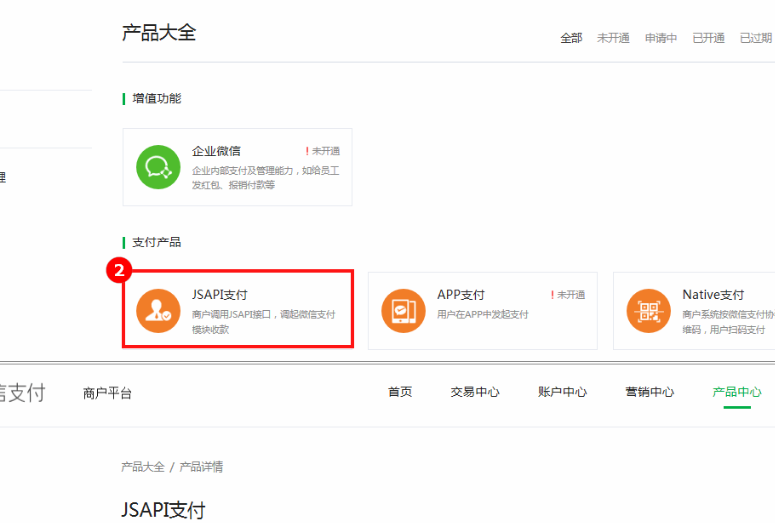Click the orange APP支付 phone icon
The height and width of the screenshot is (523, 775).
pyautogui.click(x=403, y=311)
